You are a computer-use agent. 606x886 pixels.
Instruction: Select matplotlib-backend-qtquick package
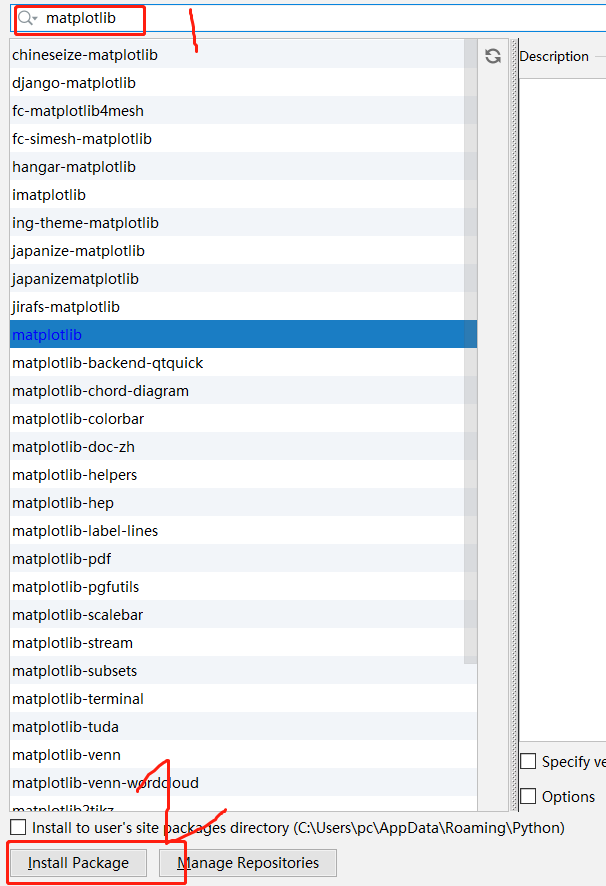tap(243, 363)
